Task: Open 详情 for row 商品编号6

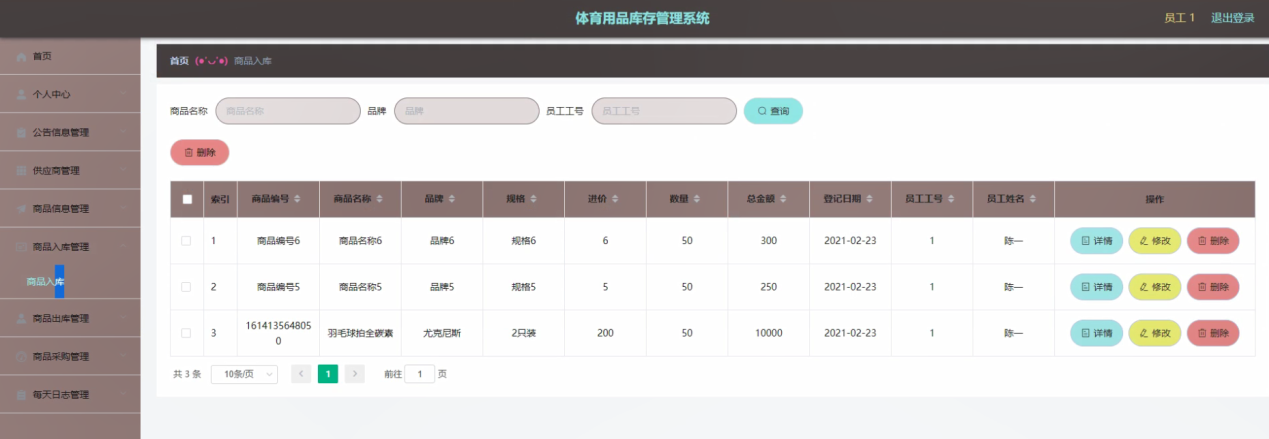Action: pyautogui.click(x=1096, y=241)
